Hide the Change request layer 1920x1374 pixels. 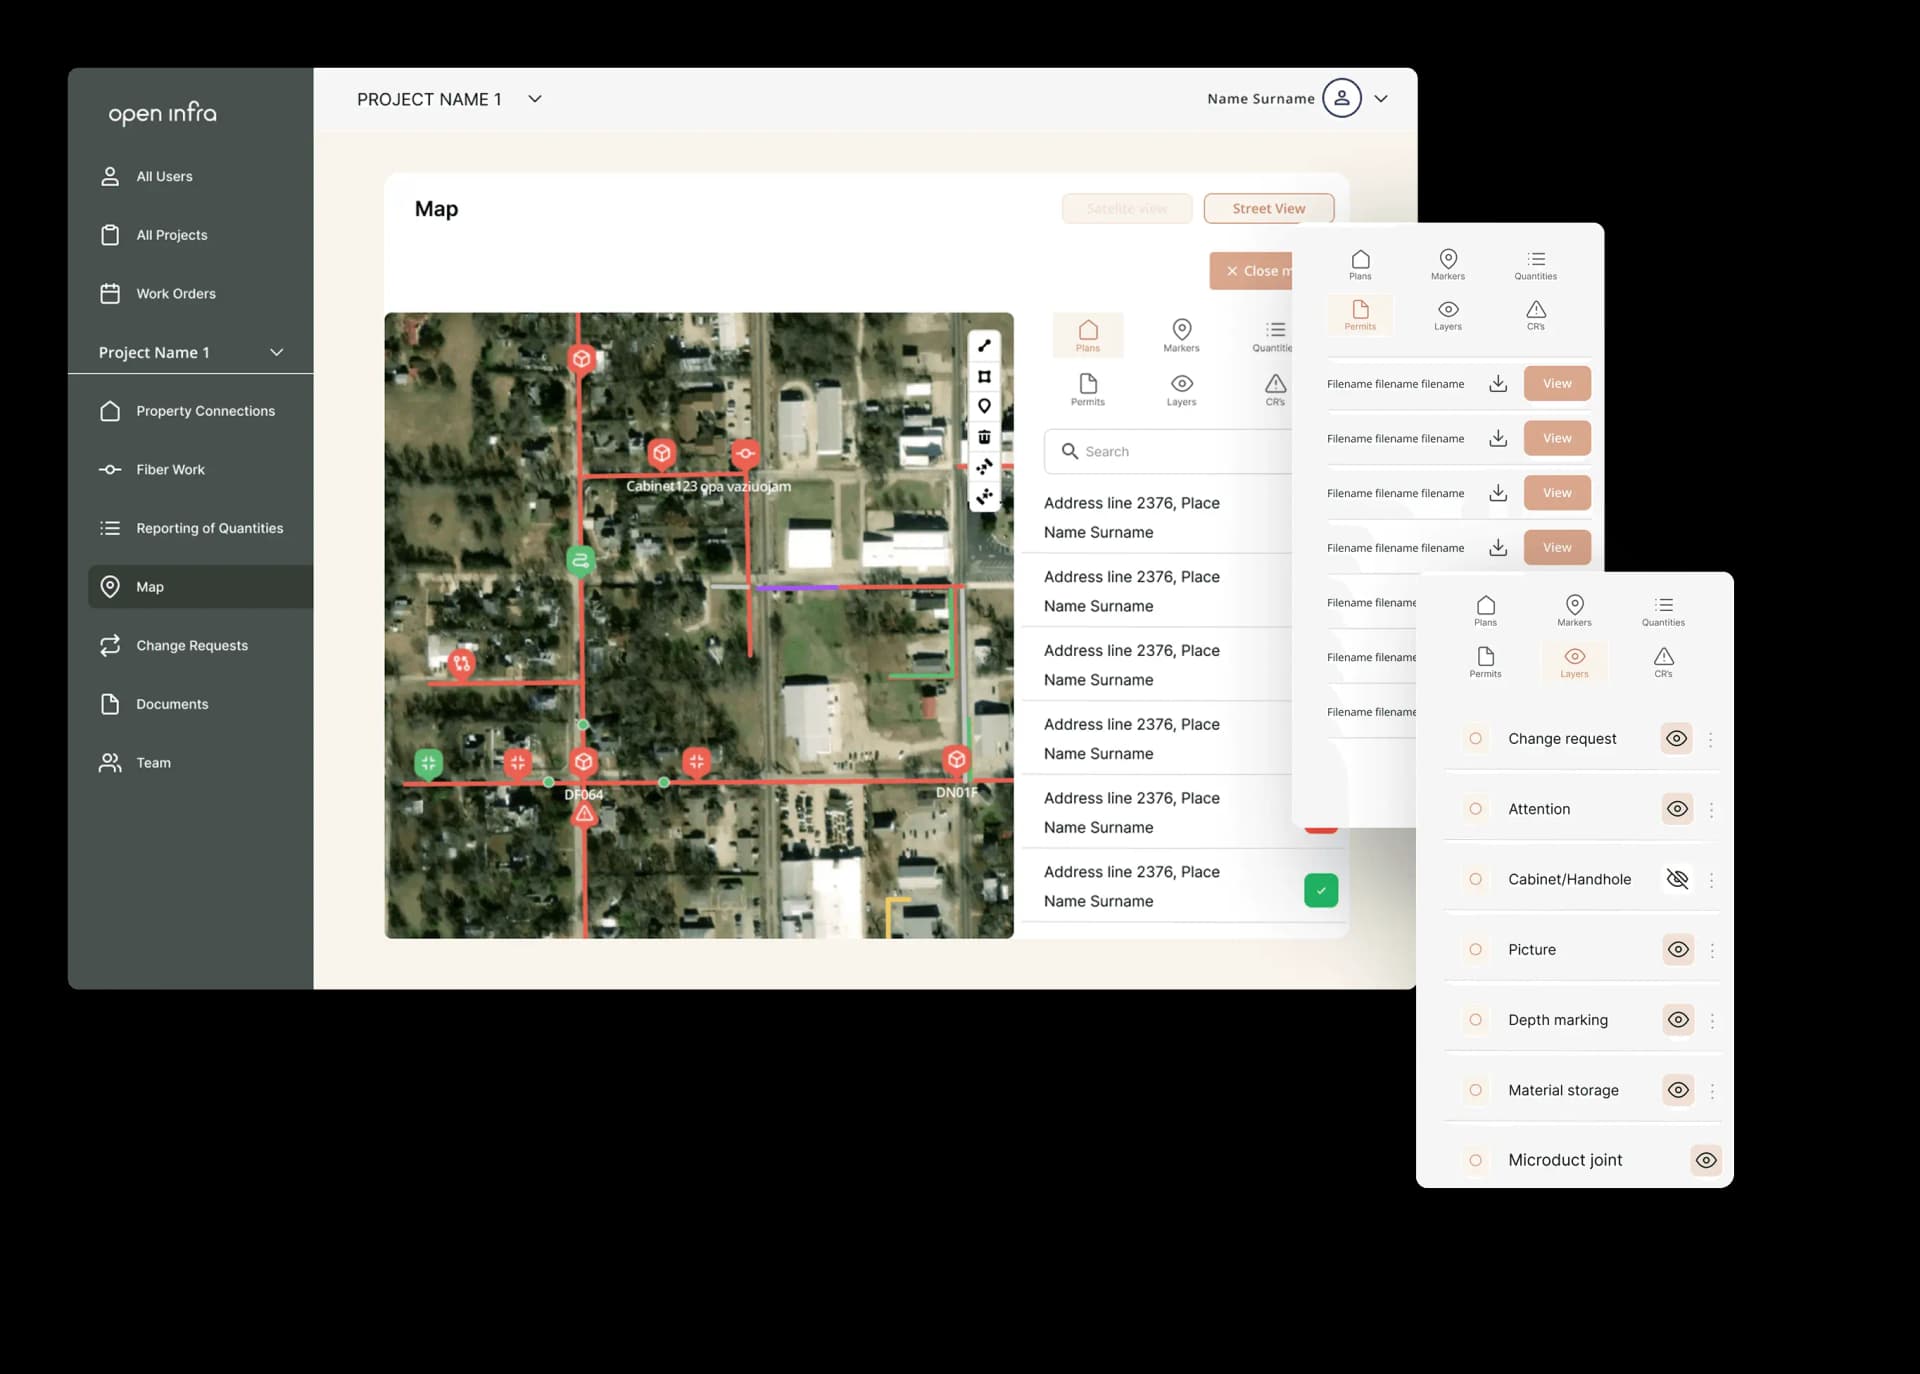coord(1677,739)
